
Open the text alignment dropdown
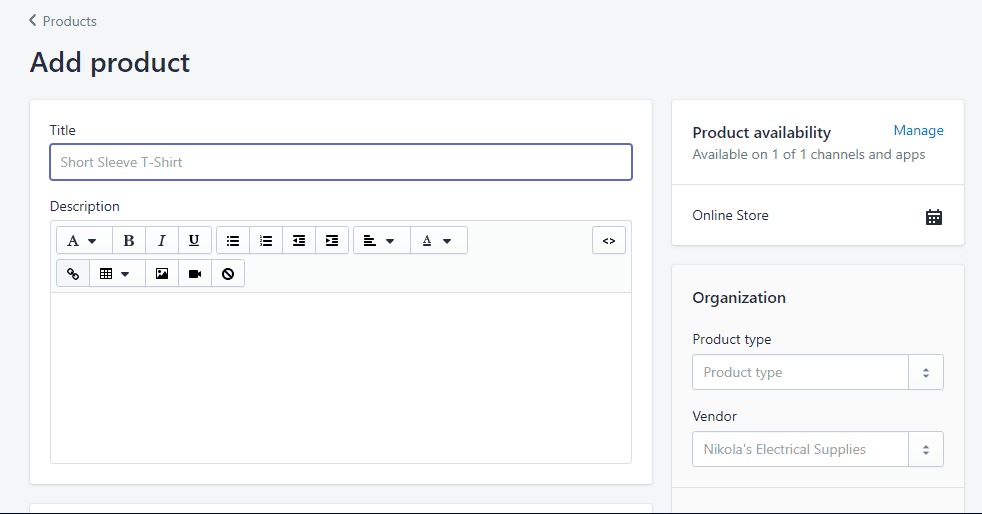pos(381,240)
